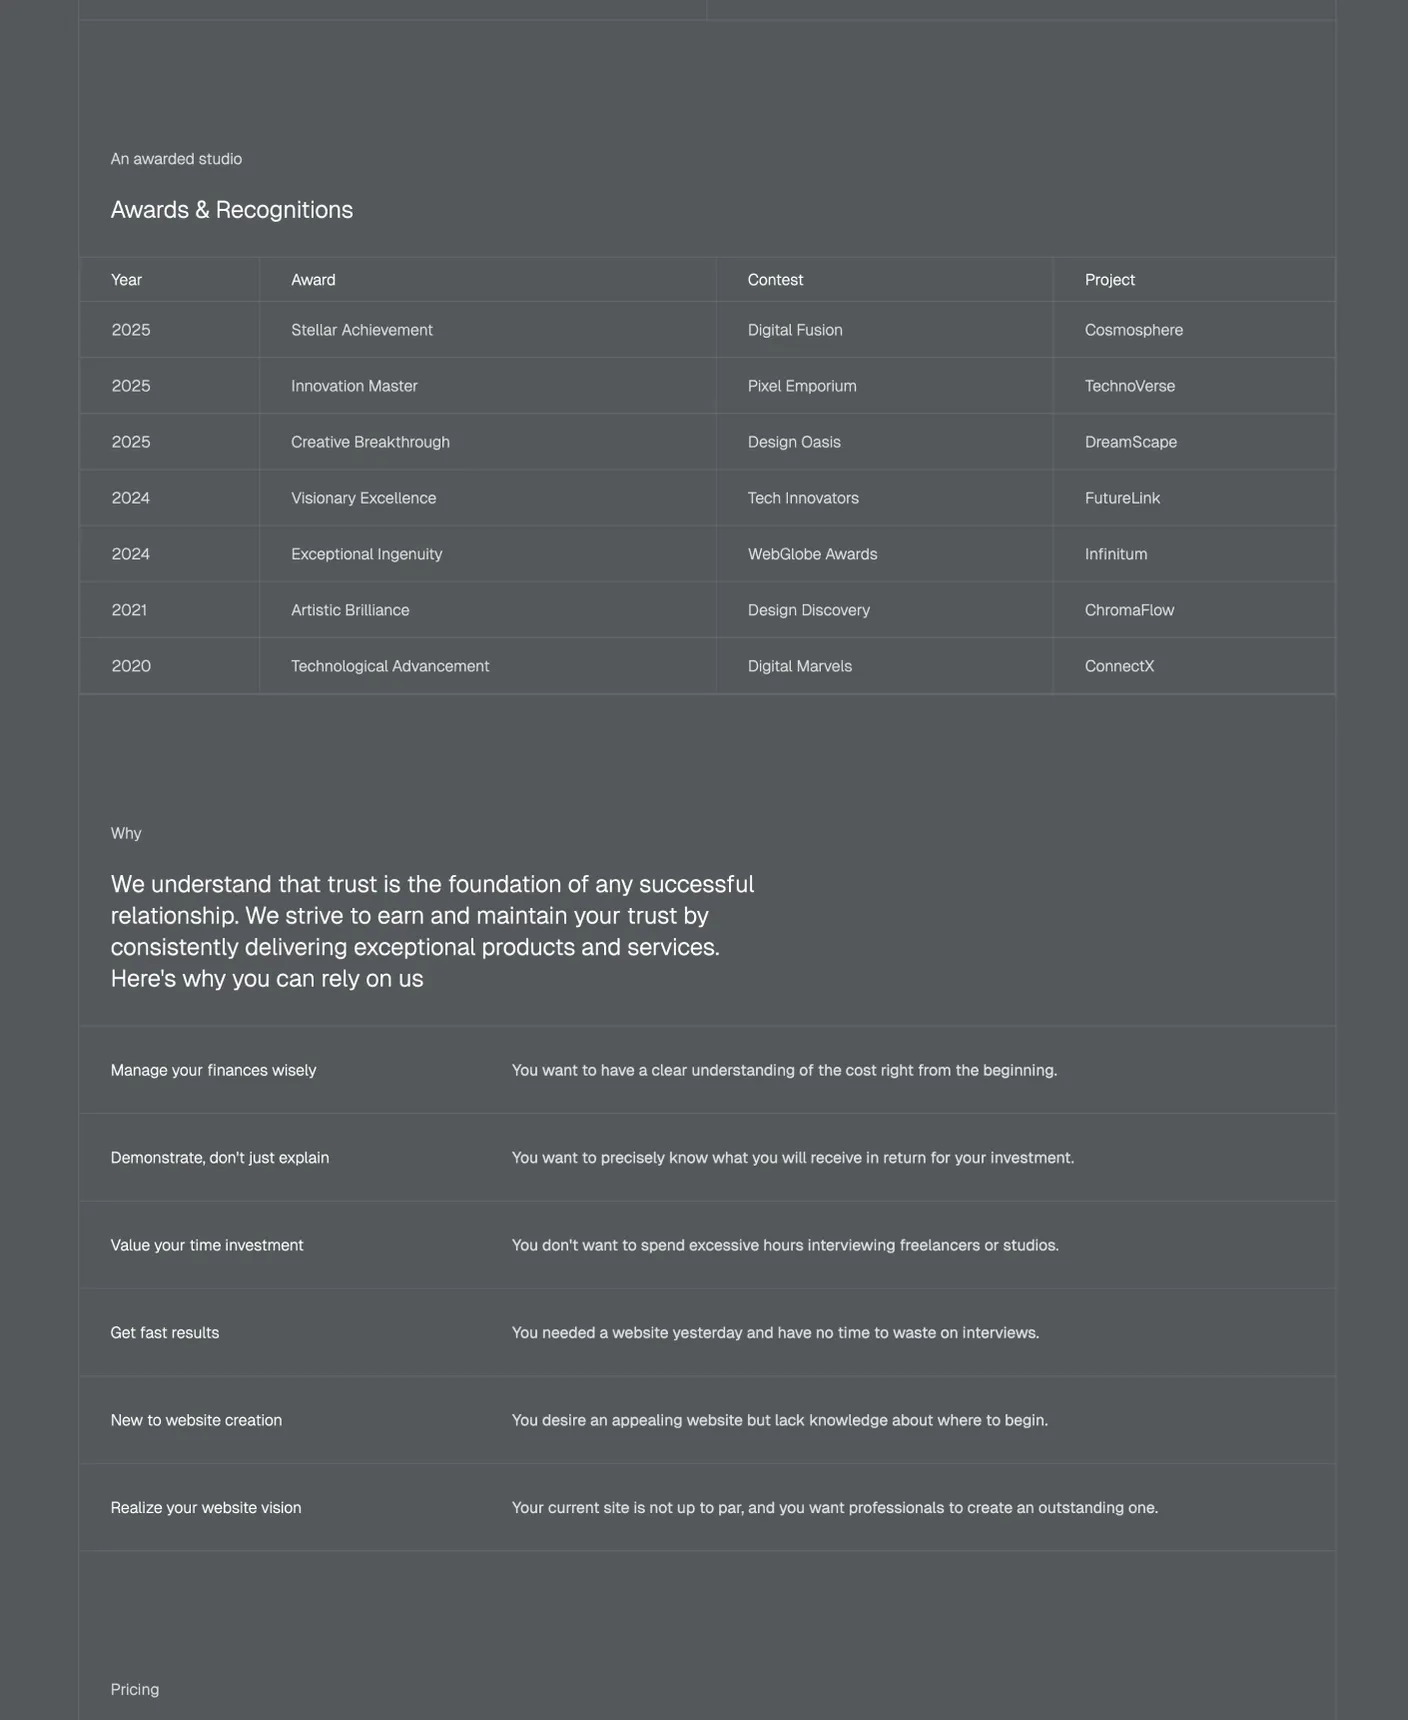Viewport: 1408px width, 1720px height.
Task: Click the TechnoVerse project entry
Action: click(x=1129, y=386)
